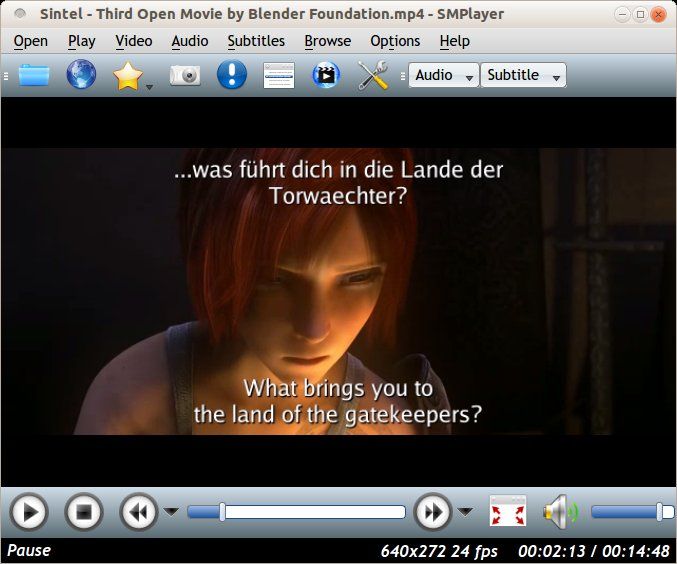Open the Help menu
Screen dimensions: 677x564
[x=455, y=41]
